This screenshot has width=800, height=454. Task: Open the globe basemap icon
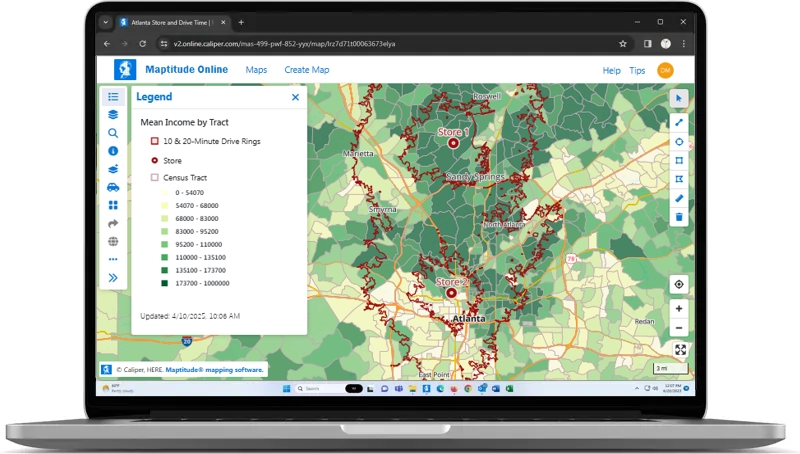113,241
